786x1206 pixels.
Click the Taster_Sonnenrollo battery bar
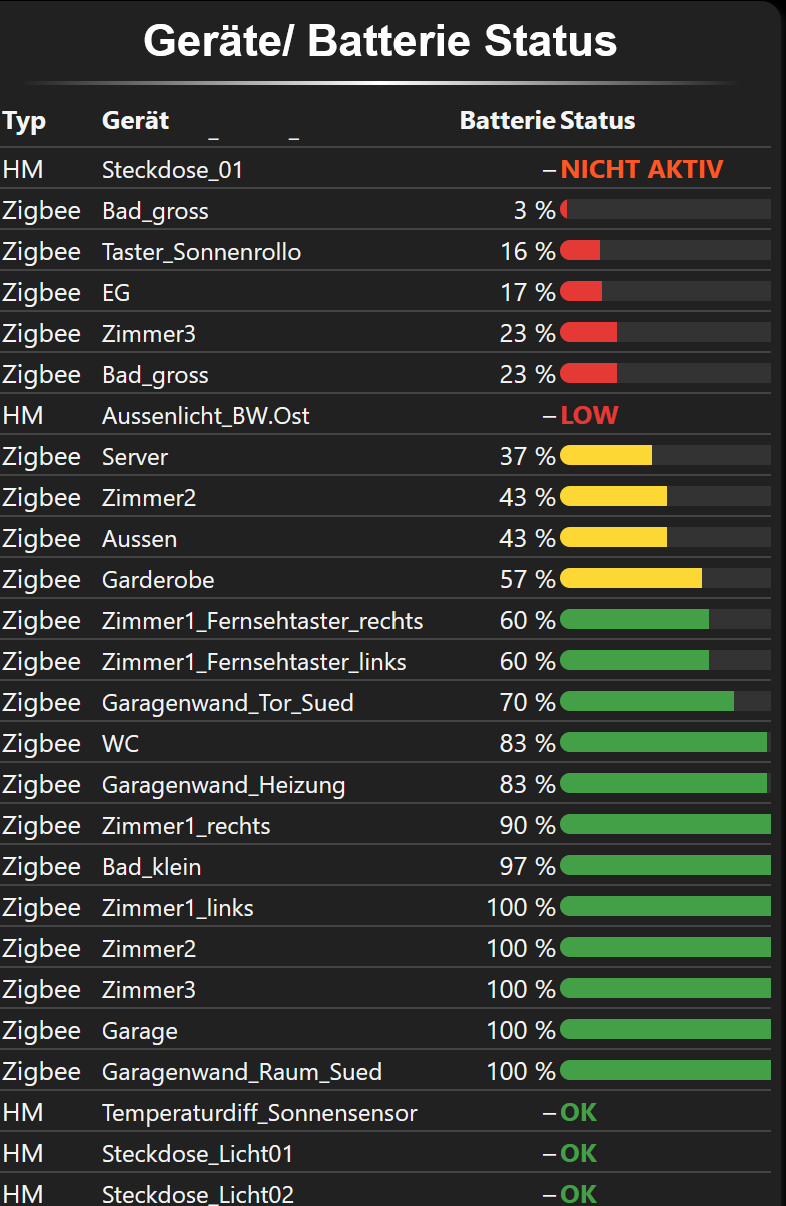(665, 252)
